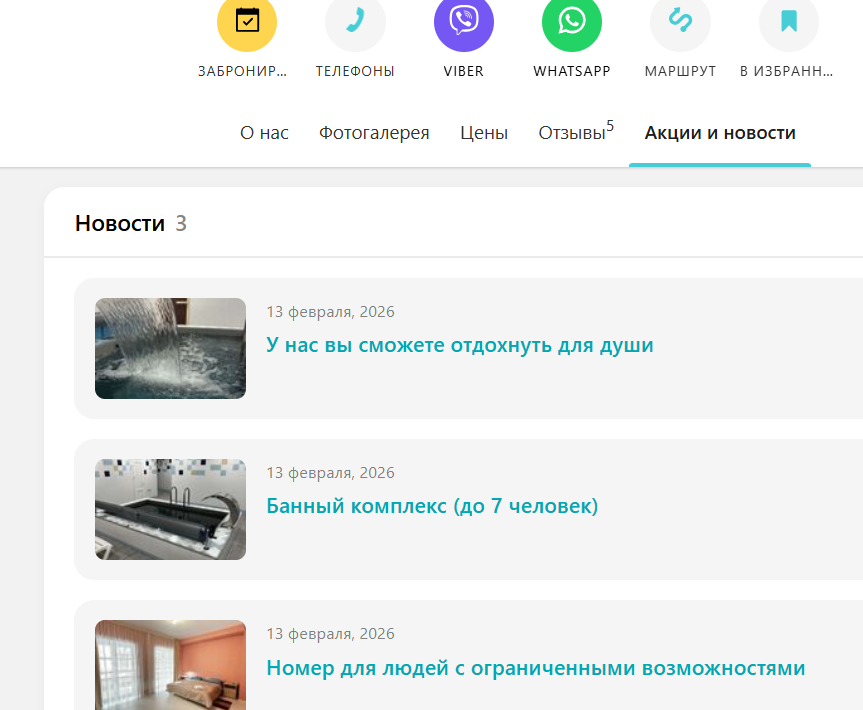Open Банный комплекс (до 7 человек) link
This screenshot has height=710, width=863.
coord(432,506)
